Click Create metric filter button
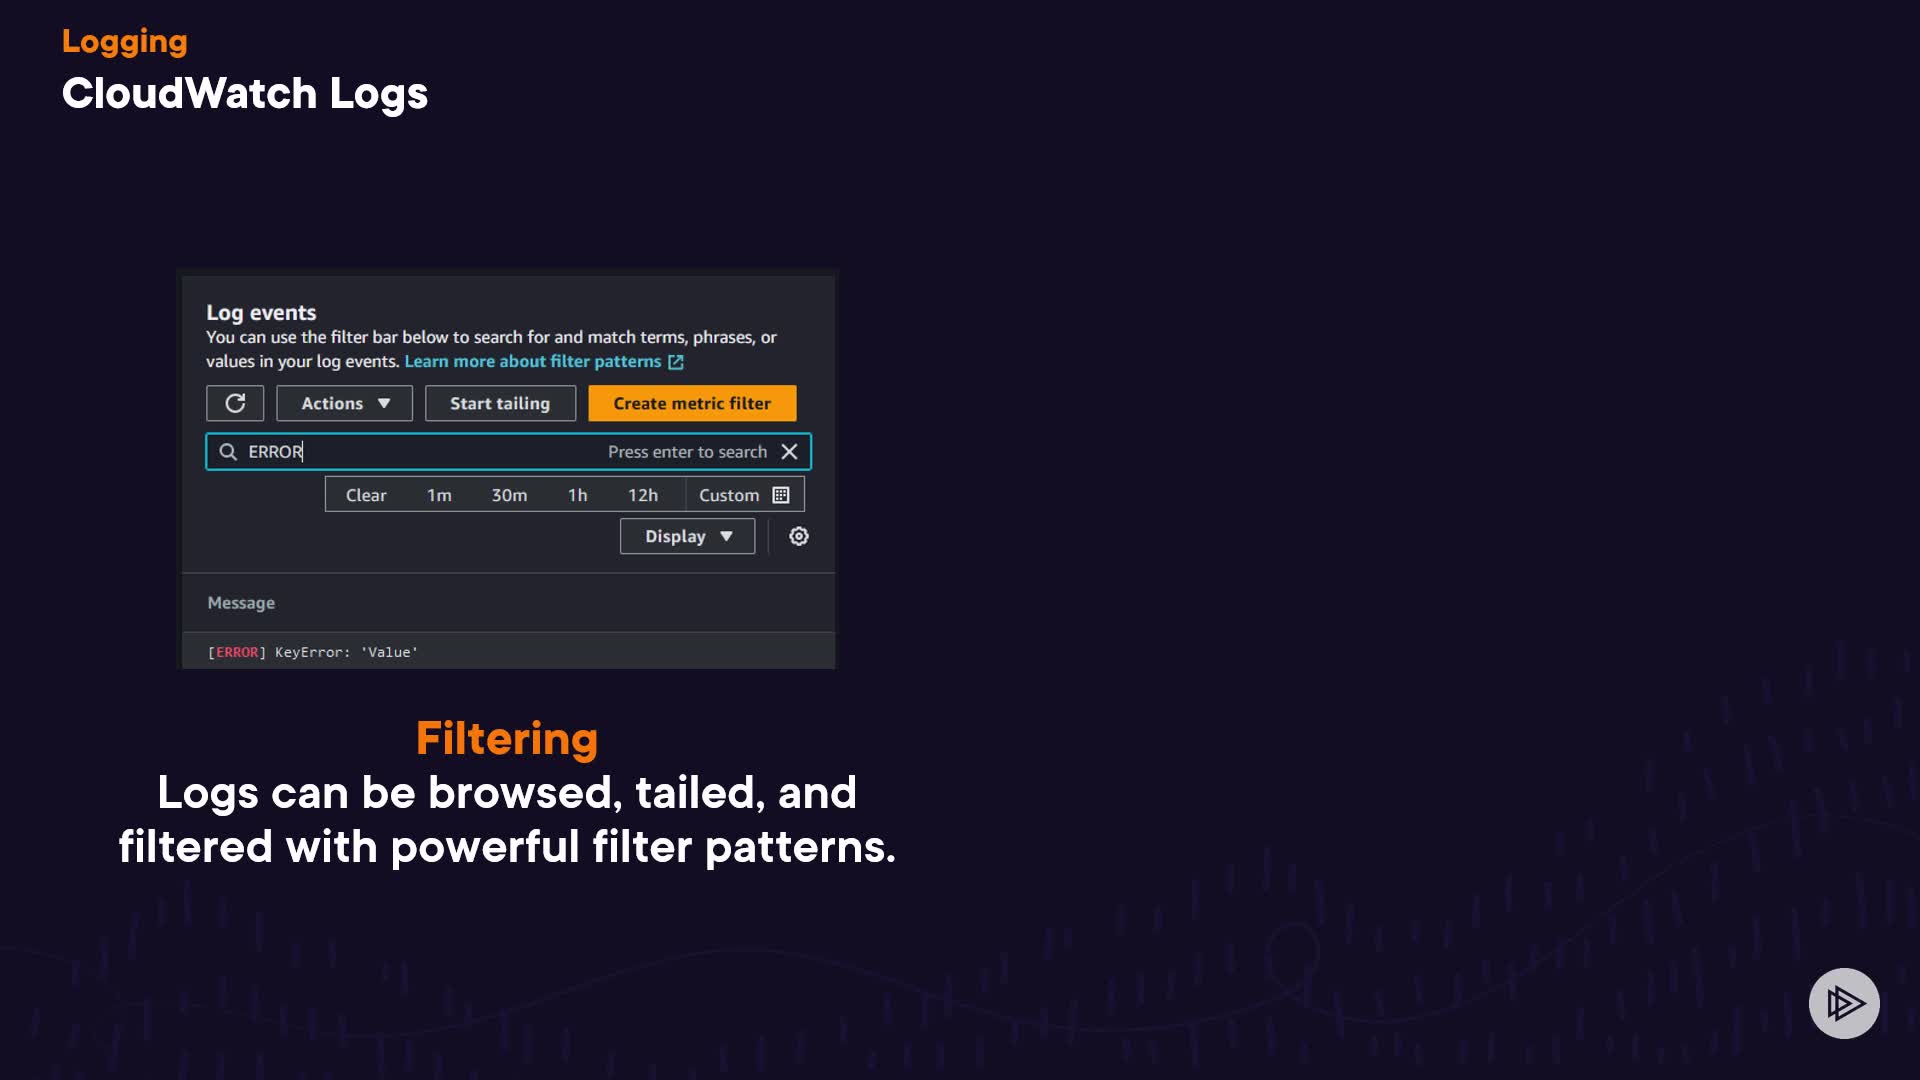The height and width of the screenshot is (1080, 1920). pyautogui.click(x=692, y=403)
